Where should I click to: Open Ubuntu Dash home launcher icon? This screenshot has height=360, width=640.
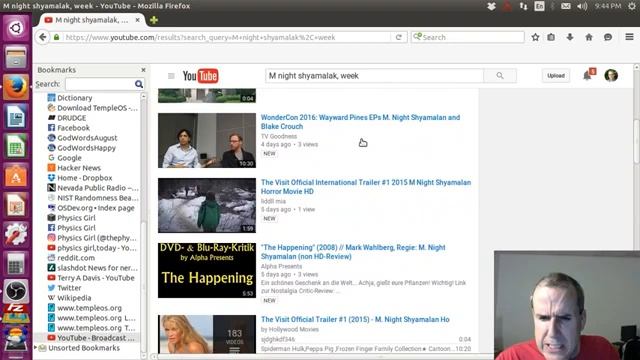[16, 28]
